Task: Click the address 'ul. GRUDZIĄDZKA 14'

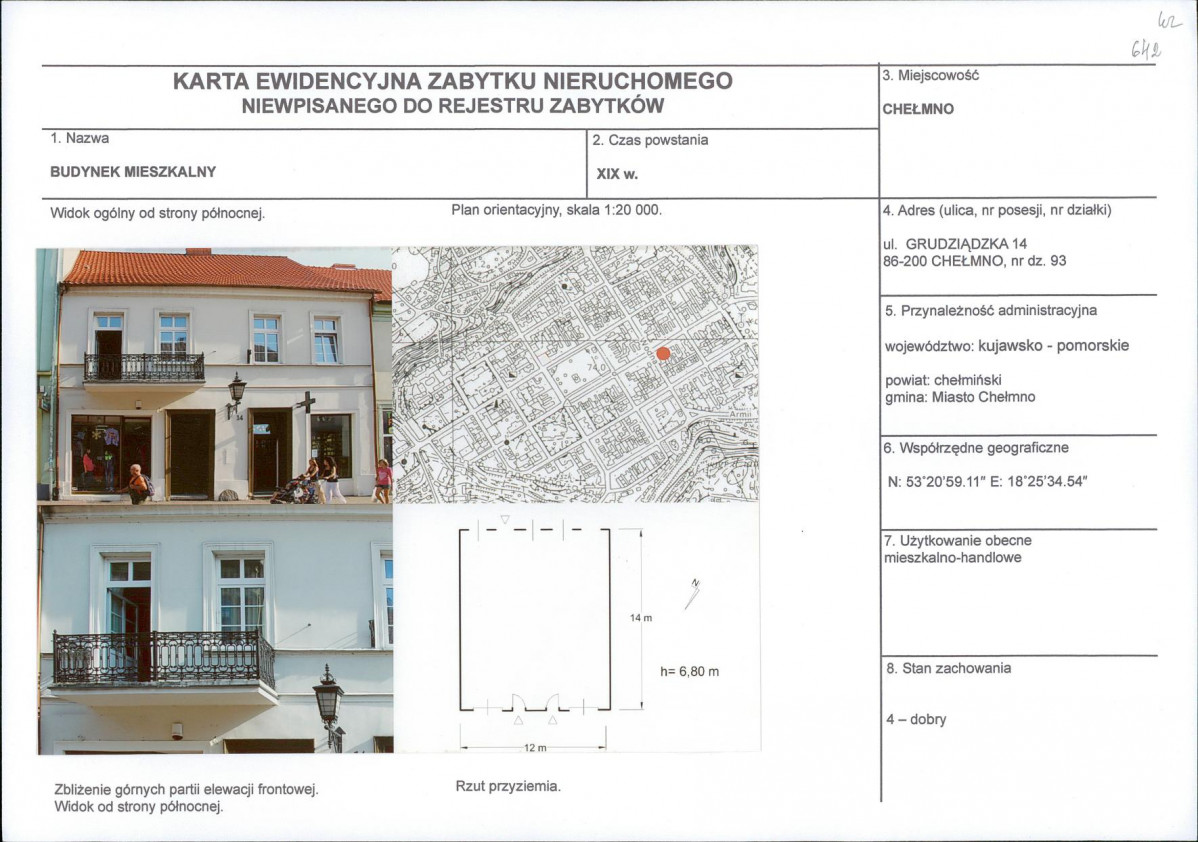Action: pyautogui.click(x=955, y=245)
